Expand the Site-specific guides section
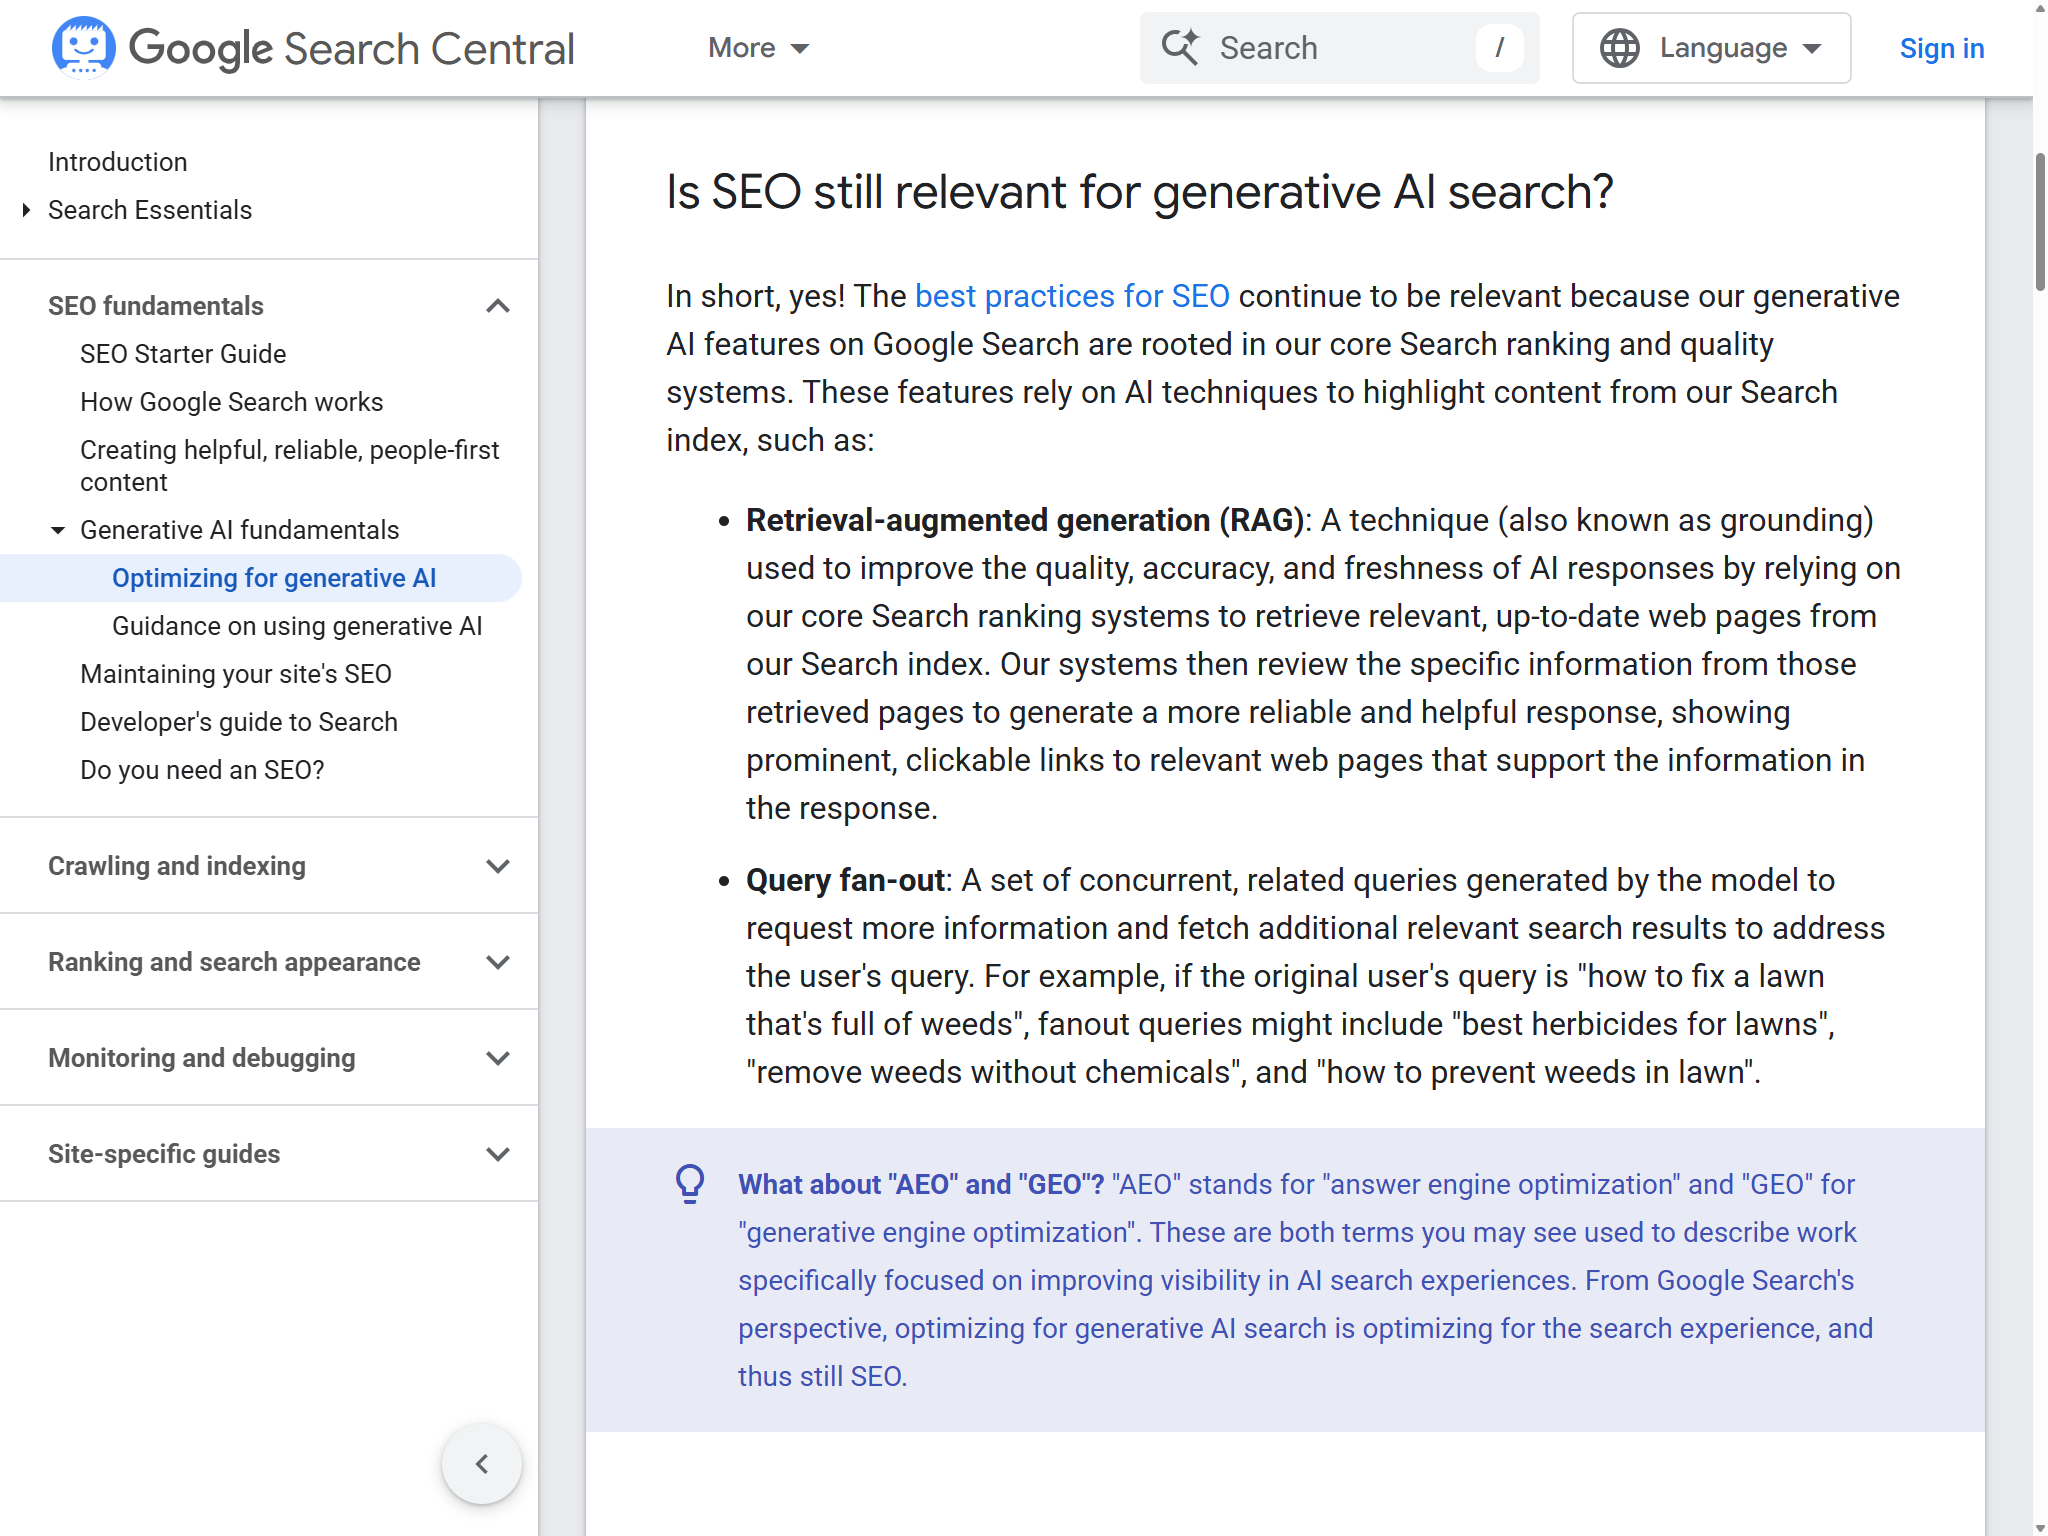This screenshot has height=1536, width=2048. [x=498, y=1154]
